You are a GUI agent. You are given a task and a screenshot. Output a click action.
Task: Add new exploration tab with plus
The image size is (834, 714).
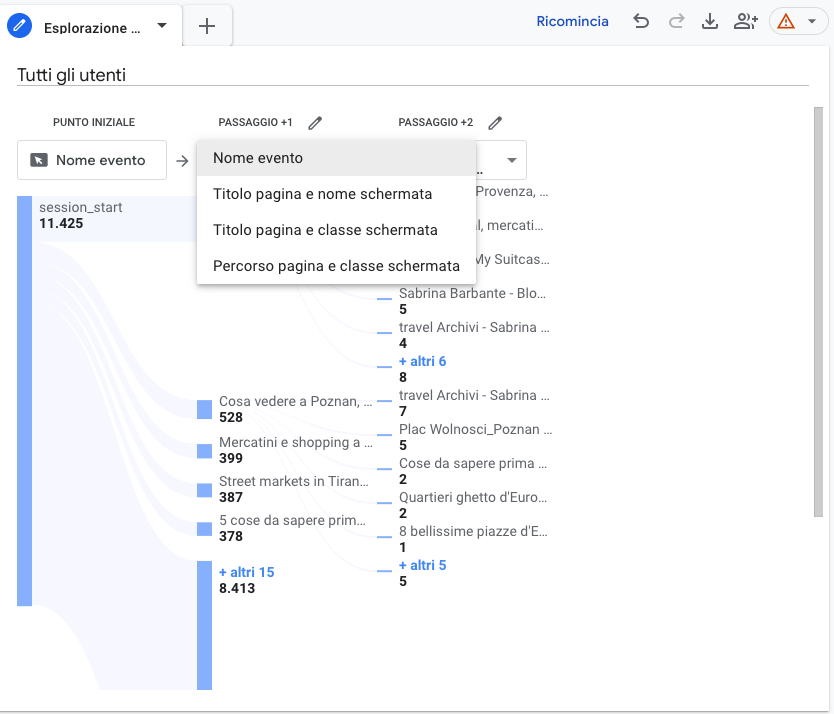[207, 27]
